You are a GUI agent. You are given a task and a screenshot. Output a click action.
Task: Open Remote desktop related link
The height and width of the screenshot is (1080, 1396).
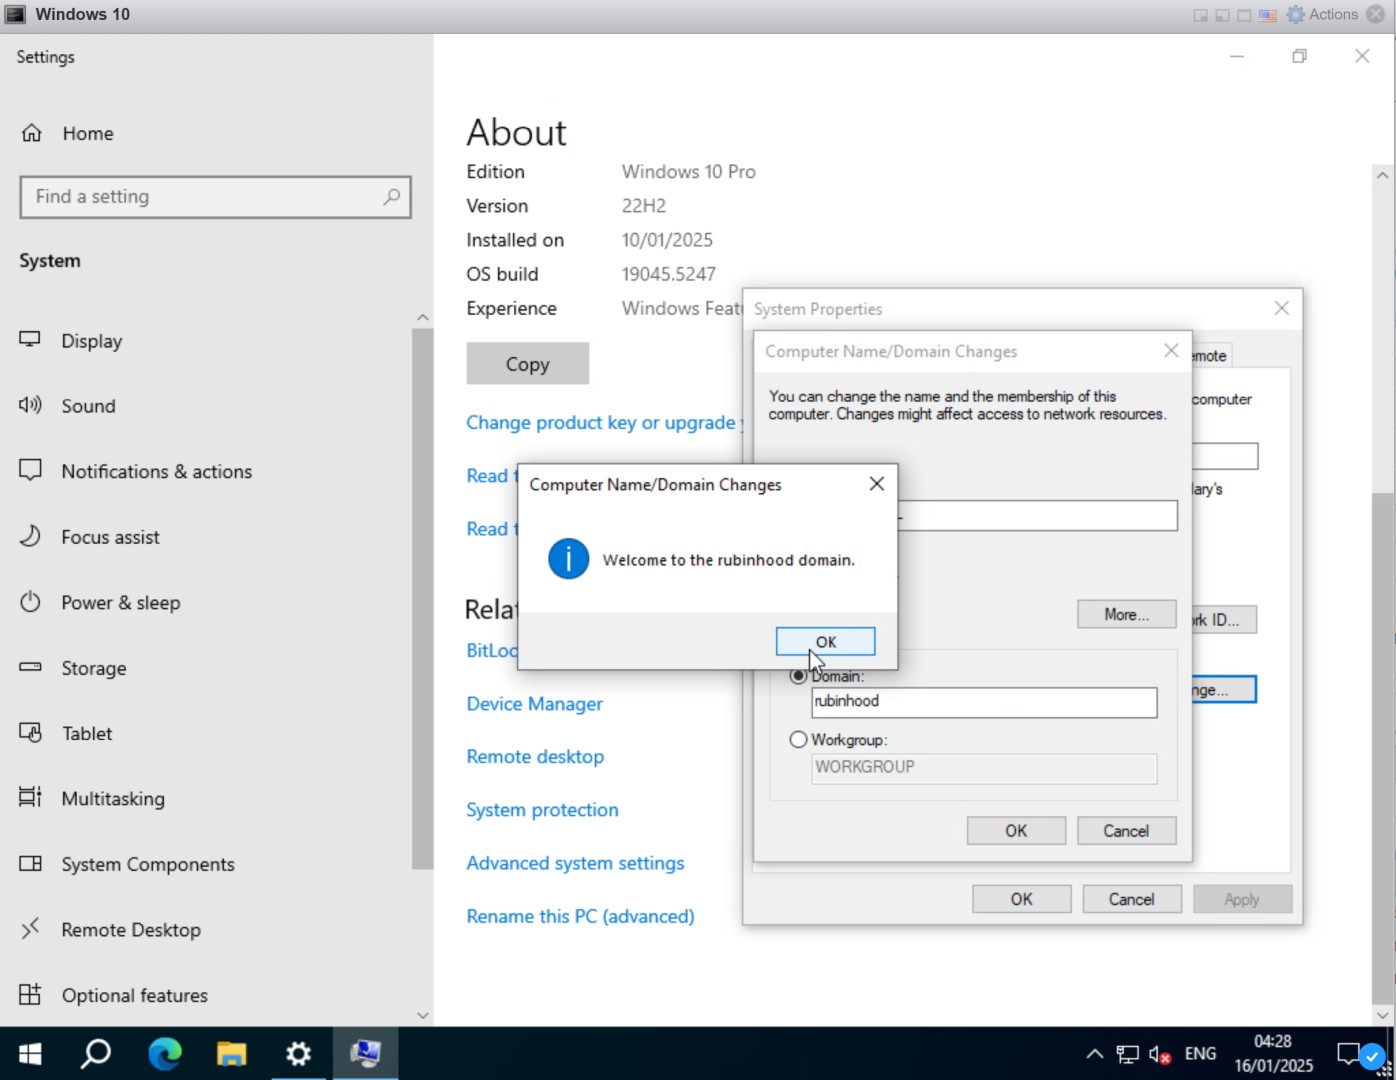[535, 757]
